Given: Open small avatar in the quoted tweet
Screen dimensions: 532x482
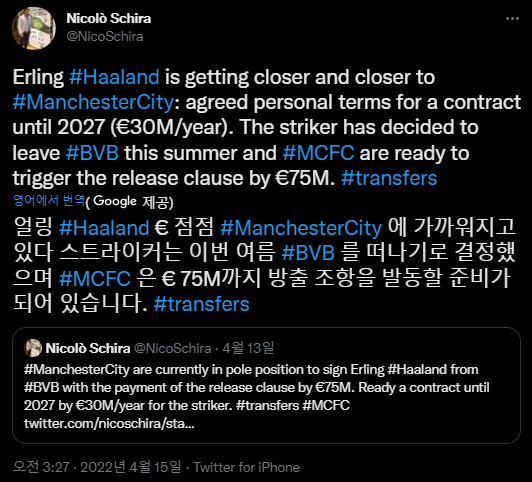Looking at the screenshot, I should click(33, 348).
